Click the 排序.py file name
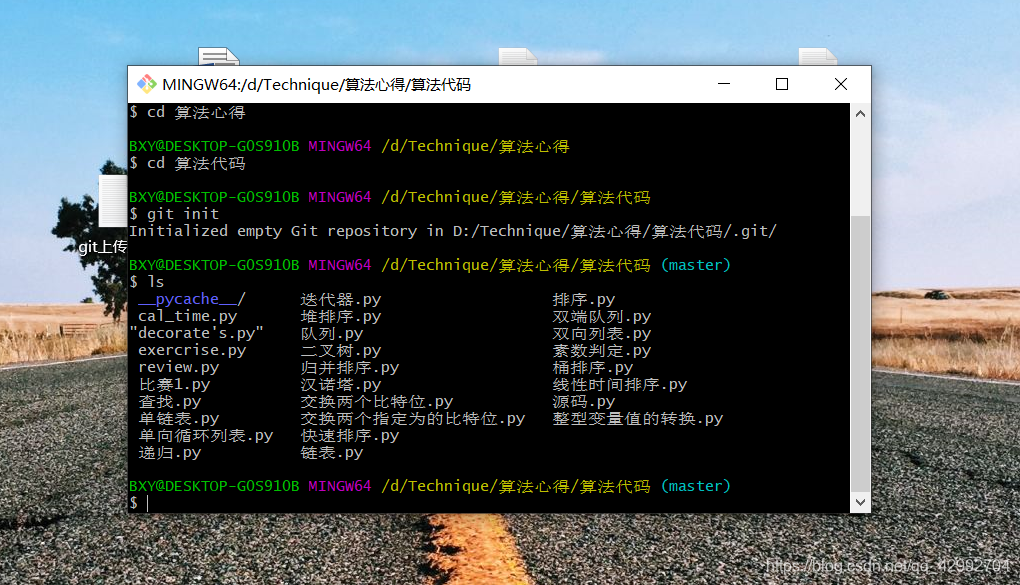 coord(584,299)
